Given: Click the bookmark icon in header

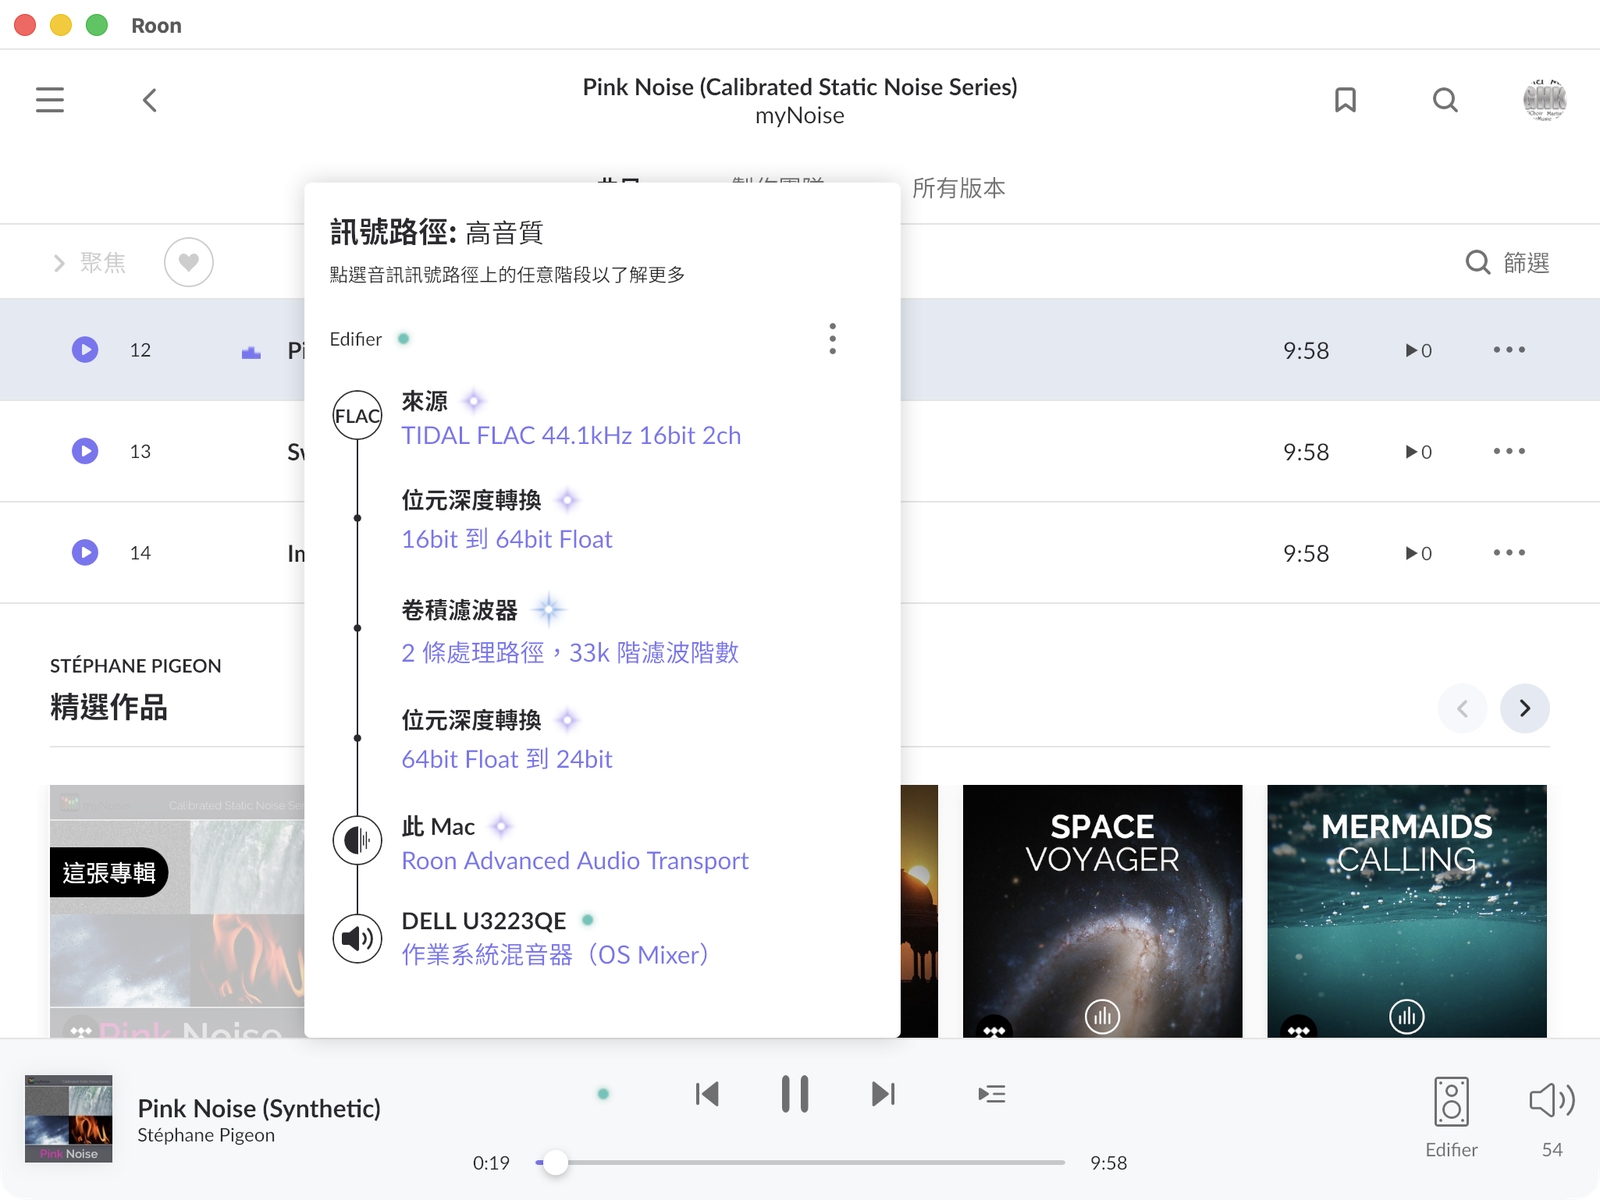Looking at the screenshot, I should coord(1345,100).
